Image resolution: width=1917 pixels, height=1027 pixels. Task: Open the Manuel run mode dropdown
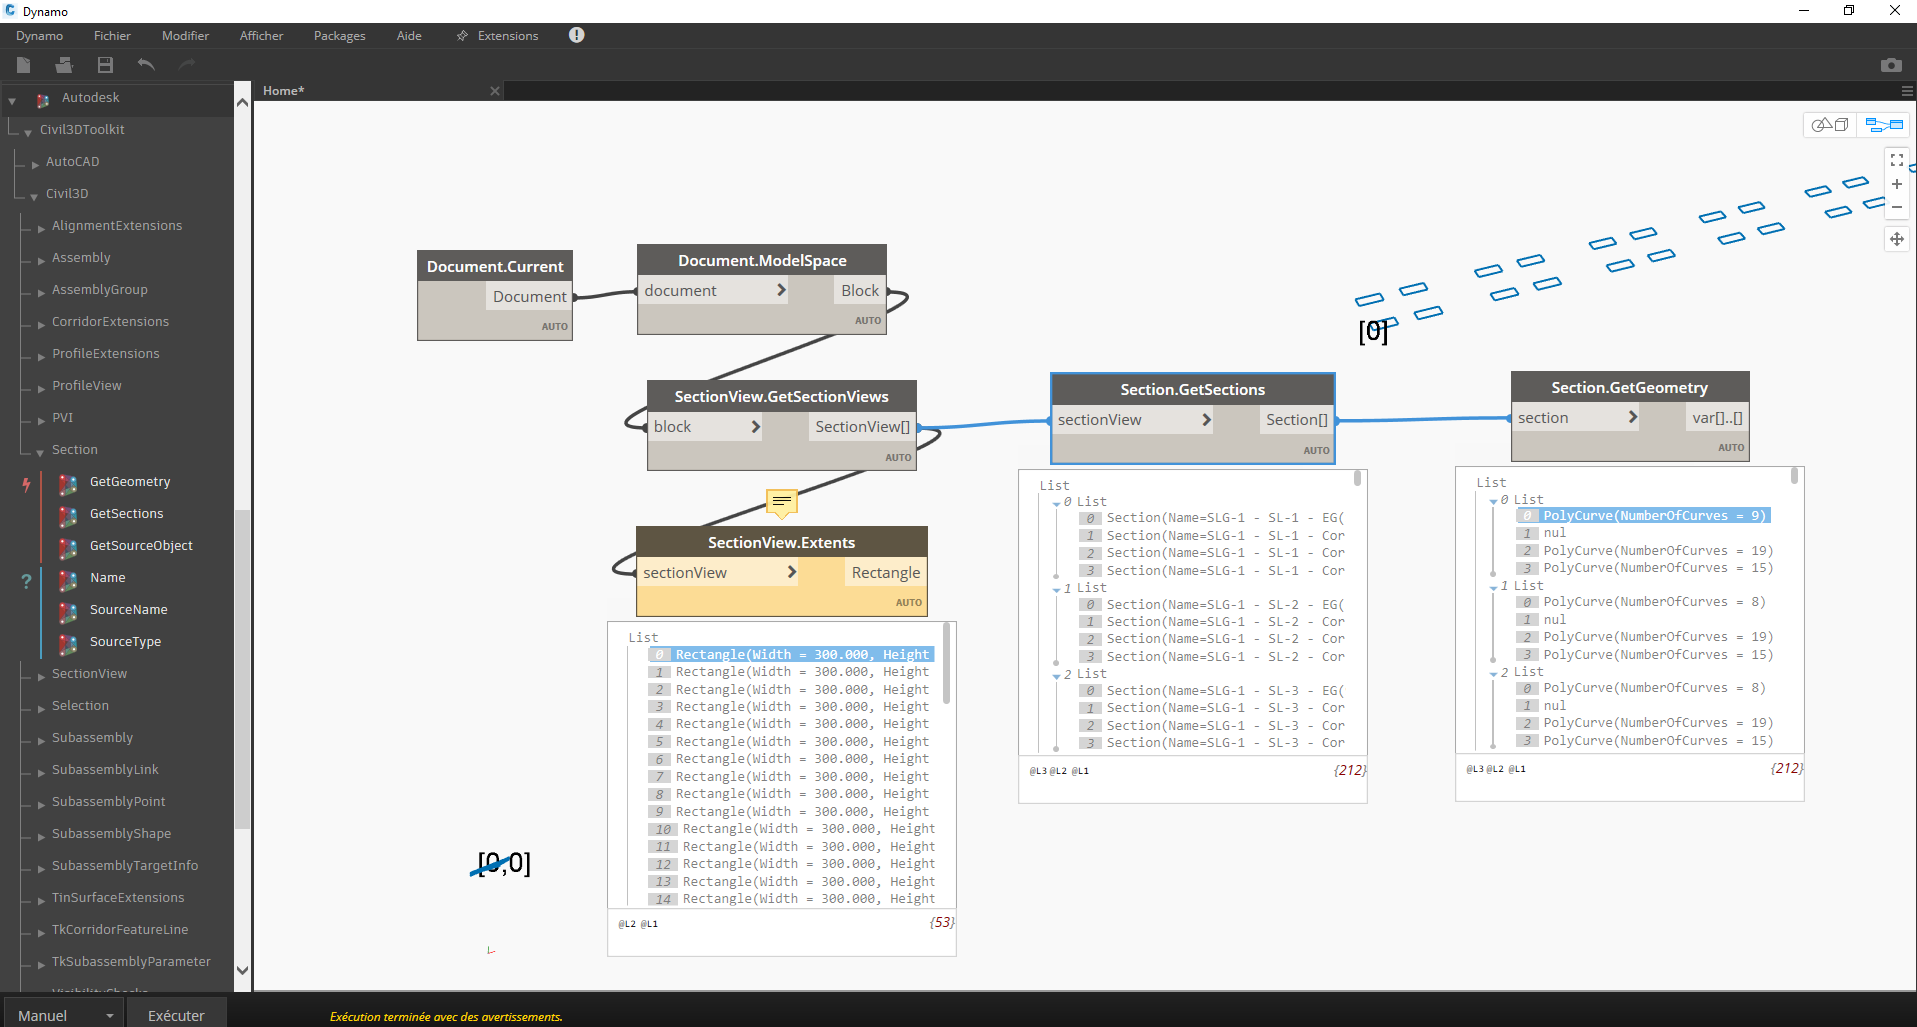click(63, 1015)
